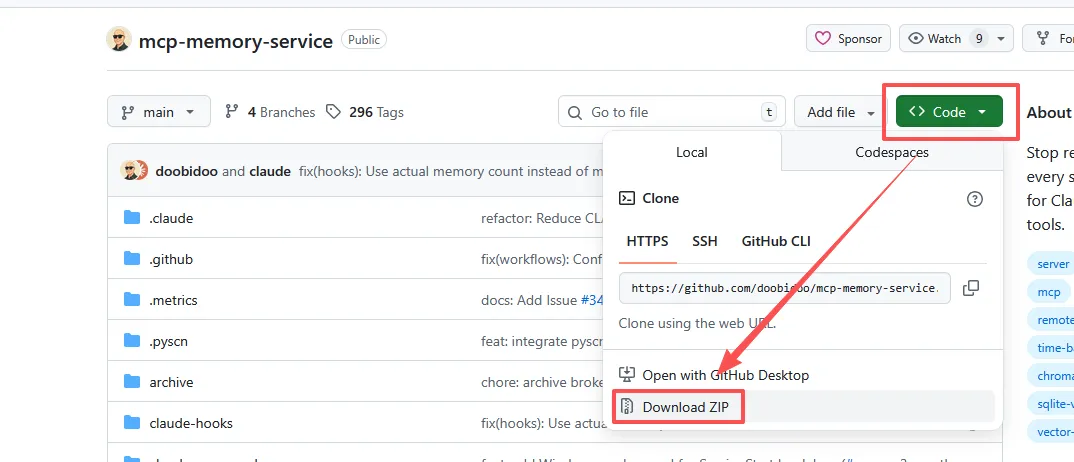Click the chroma topic tag
The width and height of the screenshot is (1074, 462).
click(1053, 376)
